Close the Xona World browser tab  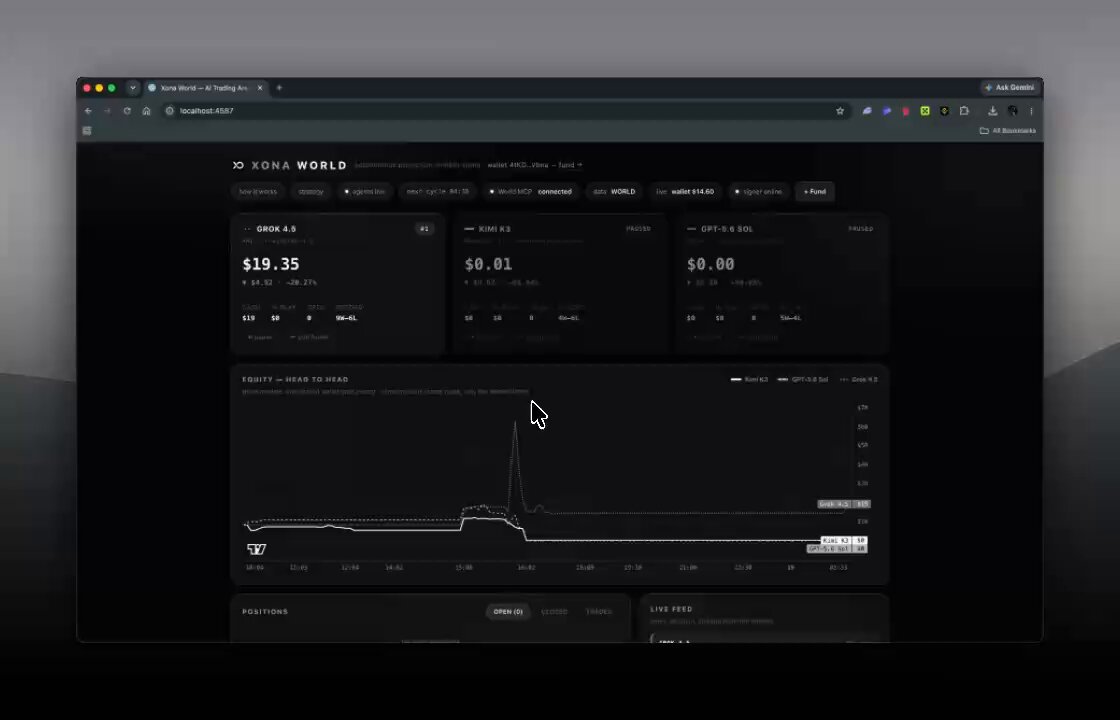[260, 88]
